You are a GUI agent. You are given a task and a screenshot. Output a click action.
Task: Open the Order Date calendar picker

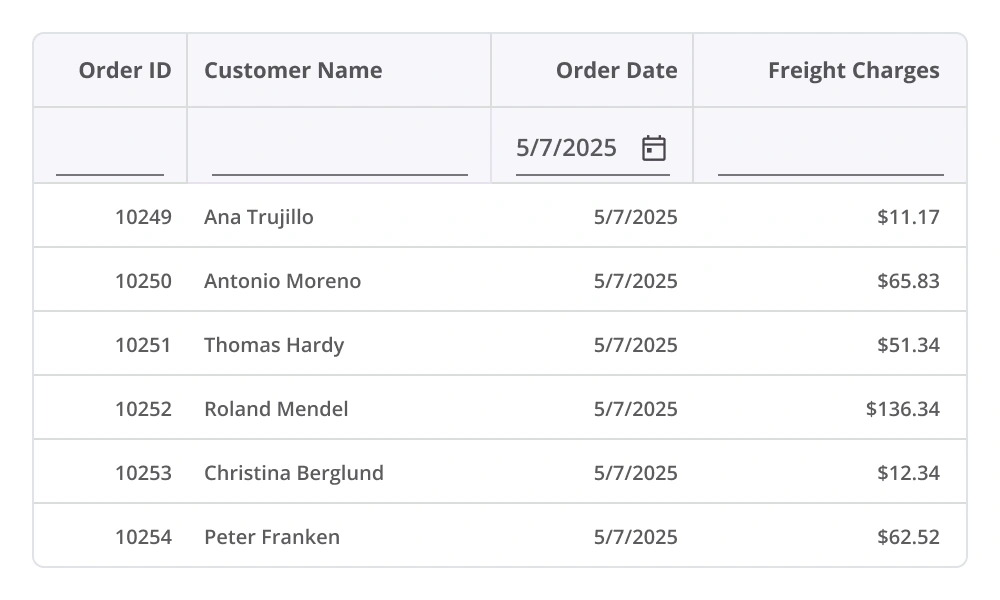coord(654,148)
